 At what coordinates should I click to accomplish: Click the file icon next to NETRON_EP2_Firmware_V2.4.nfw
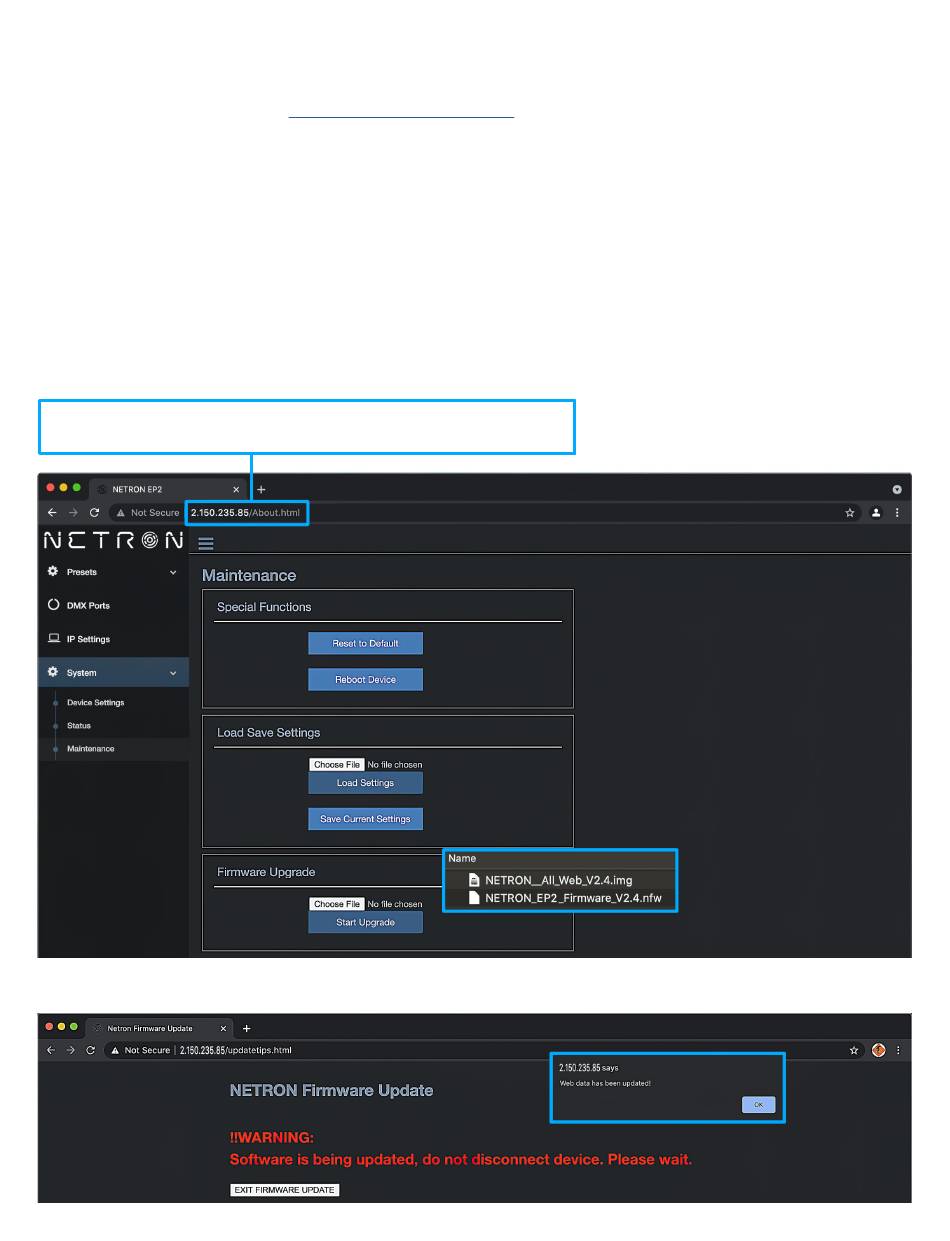[474, 898]
